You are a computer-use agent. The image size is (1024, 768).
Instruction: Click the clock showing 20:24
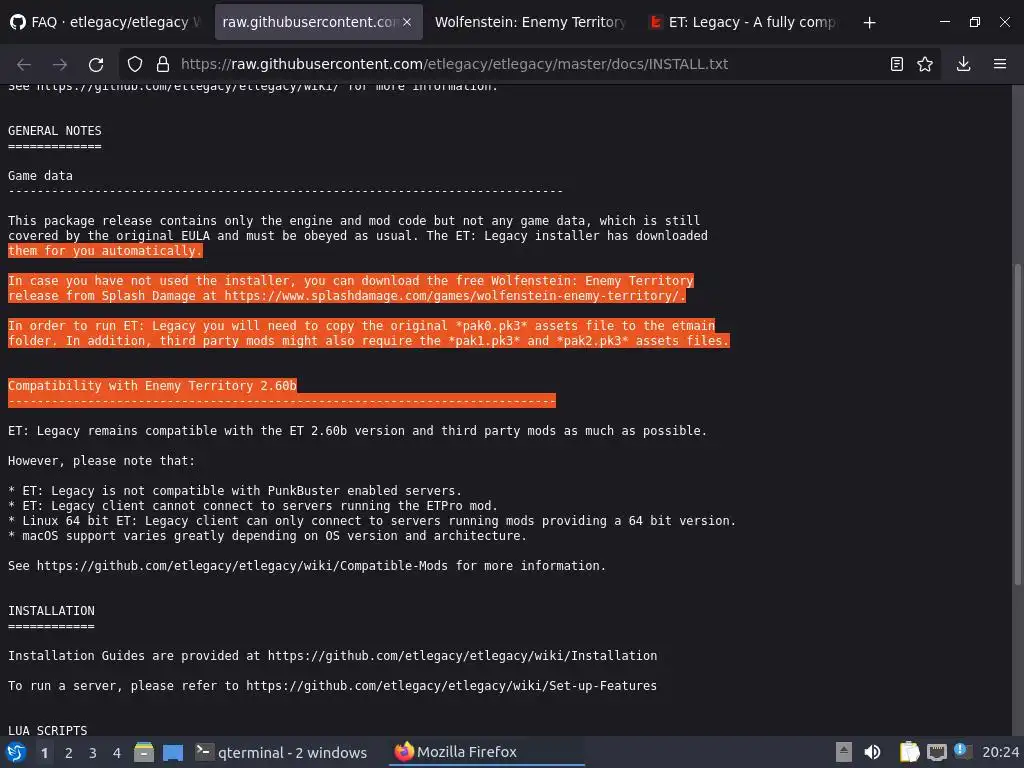click(1000, 752)
